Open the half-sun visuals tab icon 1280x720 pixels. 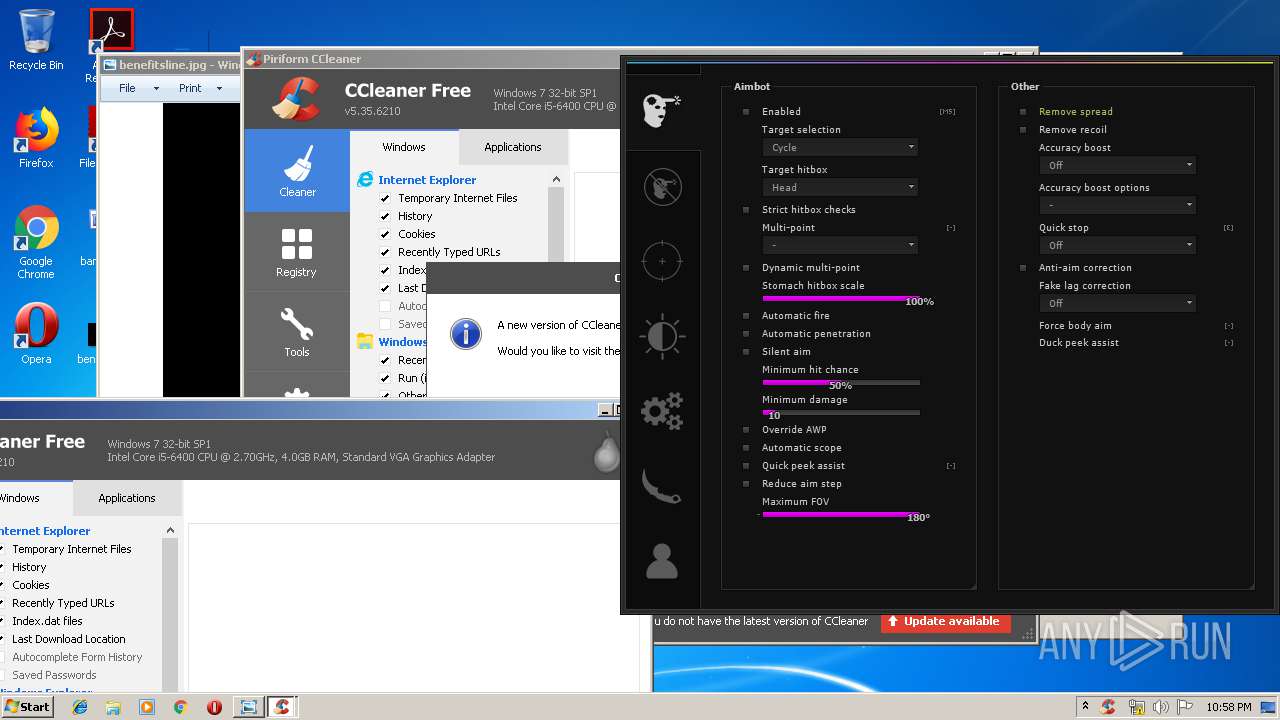(662, 336)
